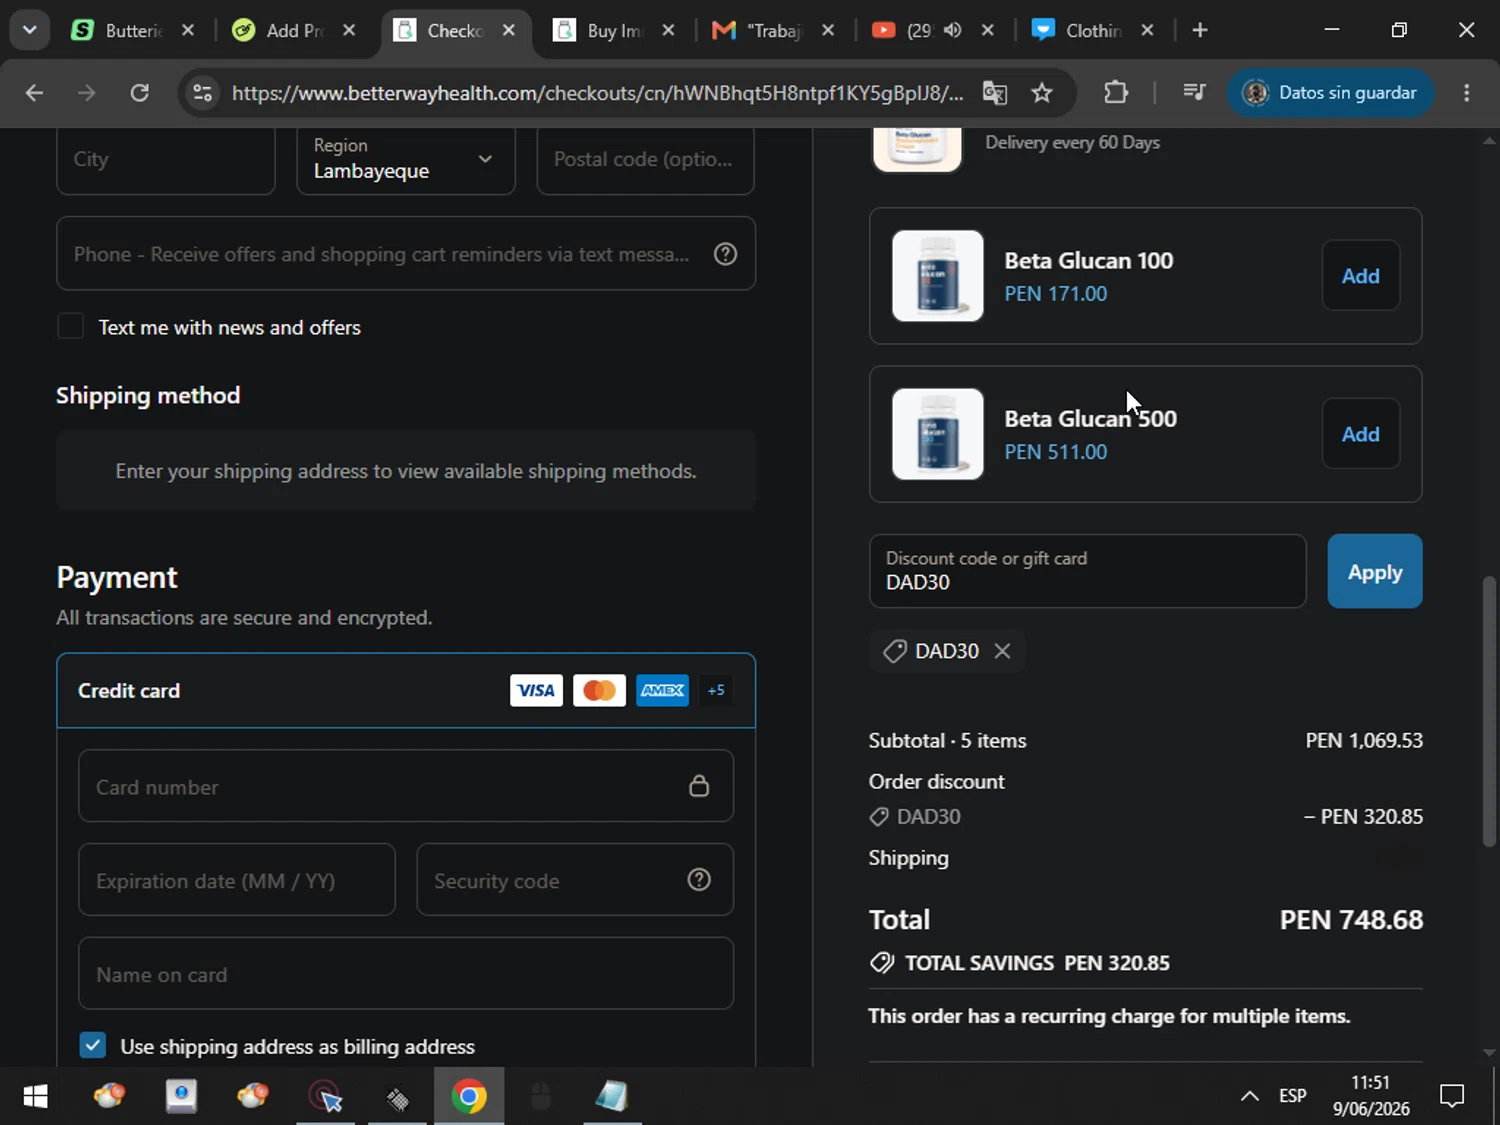
Task: Focus the Postal code field
Action: coord(645,160)
